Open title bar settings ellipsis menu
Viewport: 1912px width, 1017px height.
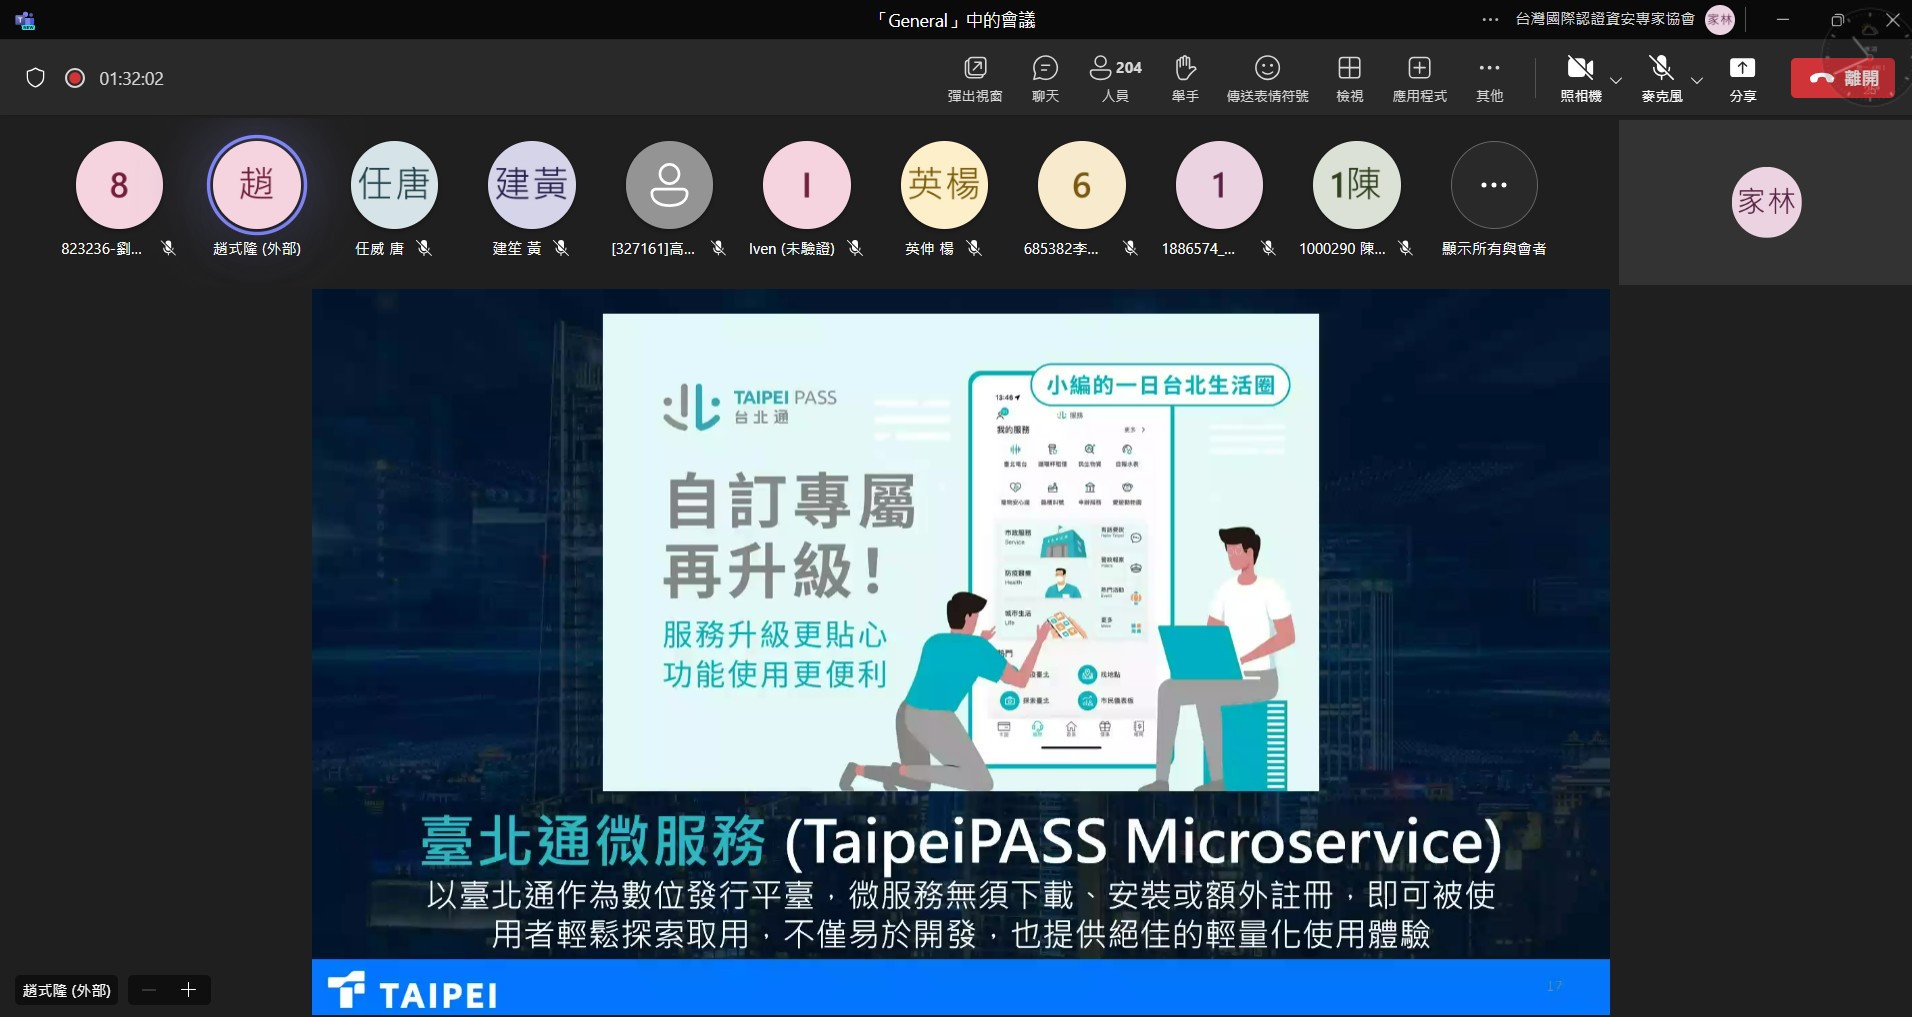1490,20
